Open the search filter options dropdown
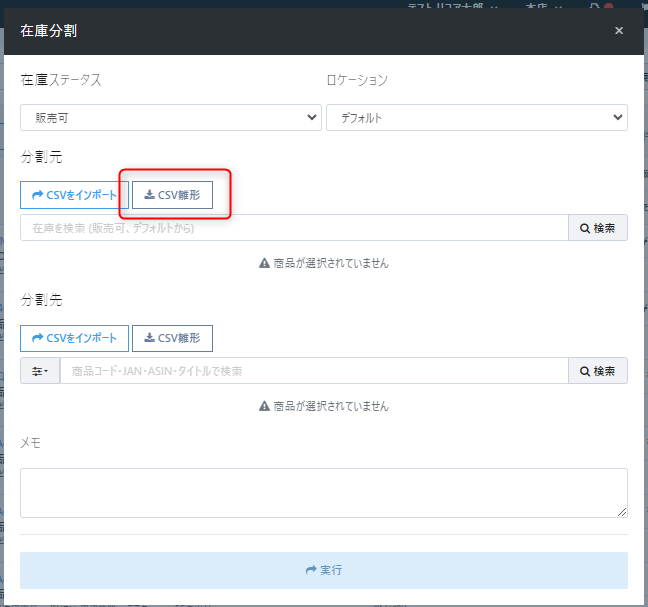 40,371
